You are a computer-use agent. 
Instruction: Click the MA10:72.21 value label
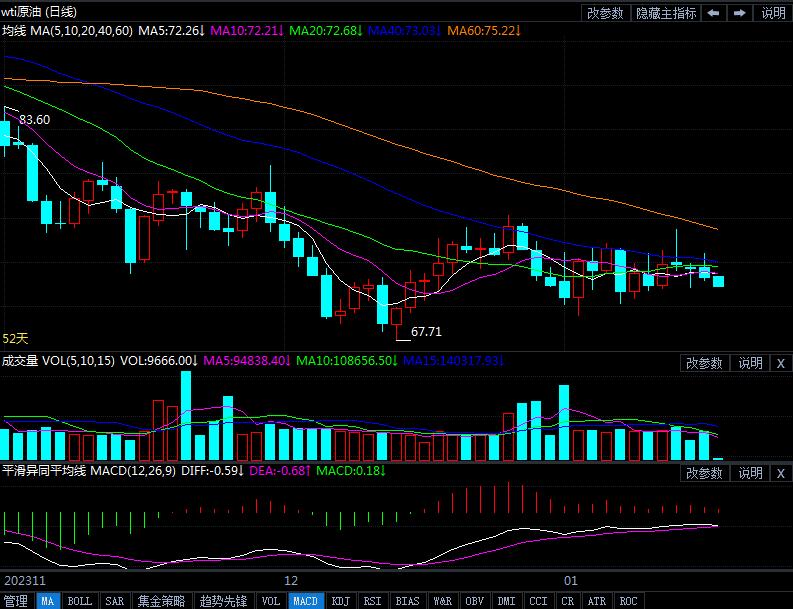(247, 31)
